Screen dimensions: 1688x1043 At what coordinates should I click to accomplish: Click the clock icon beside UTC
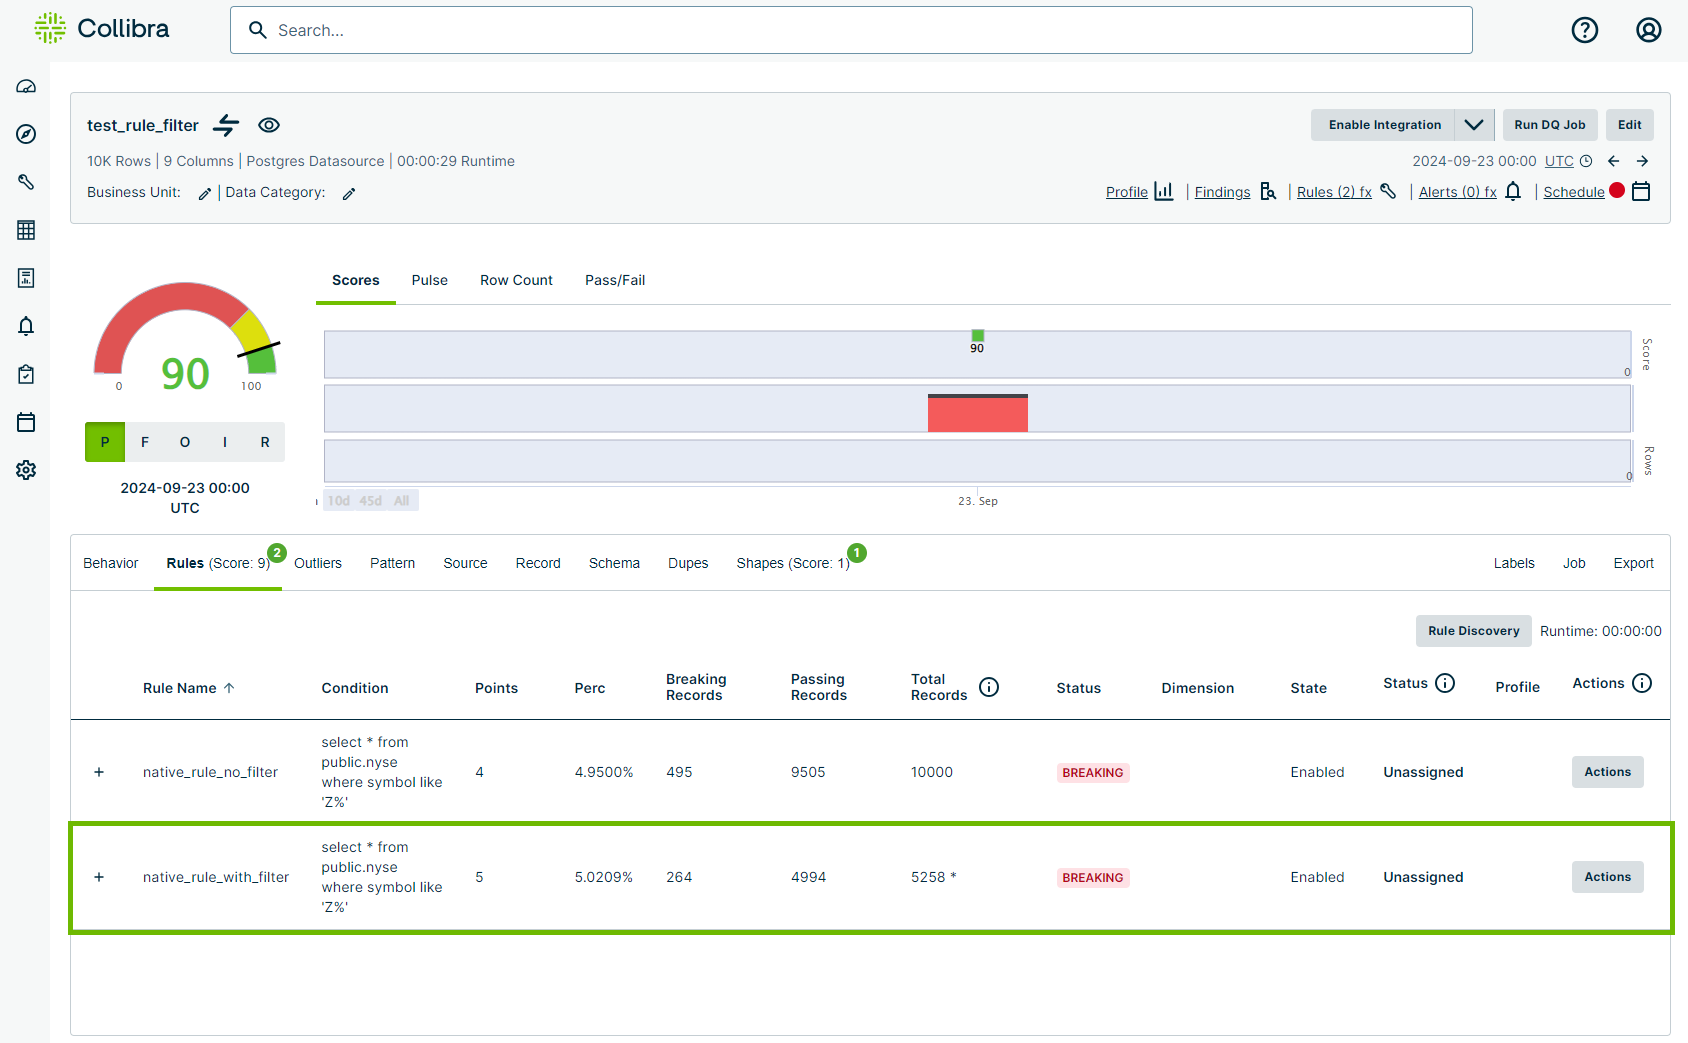(x=1586, y=161)
